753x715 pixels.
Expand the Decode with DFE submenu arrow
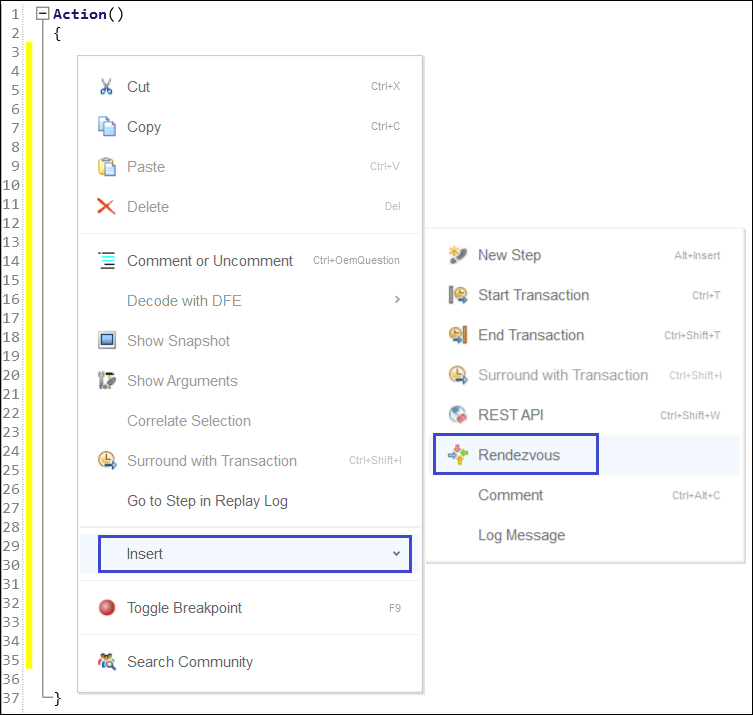[397, 300]
